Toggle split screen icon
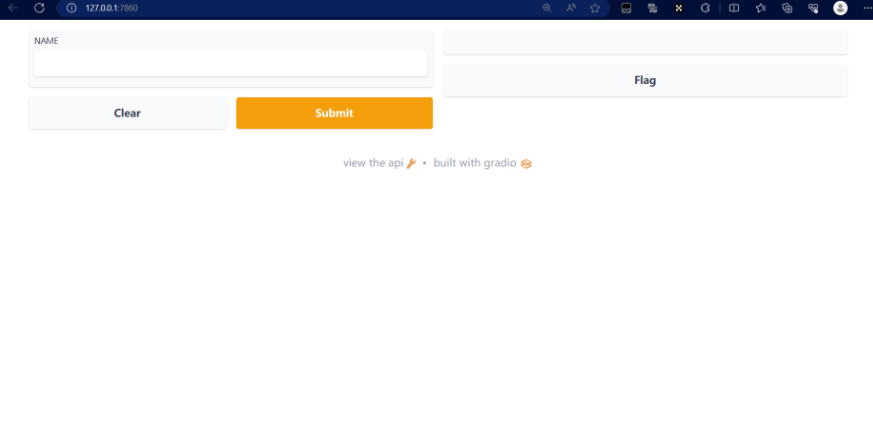The height and width of the screenshot is (440, 873). [x=734, y=8]
